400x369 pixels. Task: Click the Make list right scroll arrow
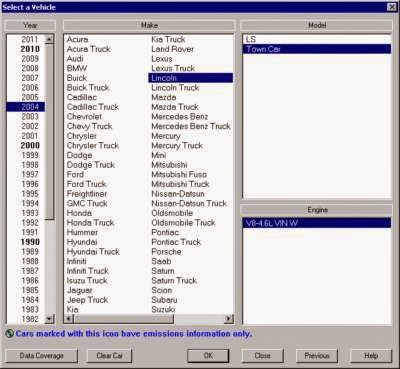pyautogui.click(x=229, y=319)
